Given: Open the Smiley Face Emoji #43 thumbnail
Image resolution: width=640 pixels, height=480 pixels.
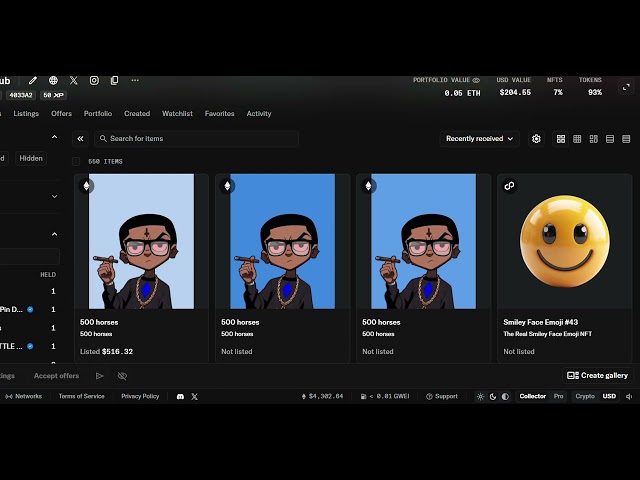Looking at the screenshot, I should point(565,242).
